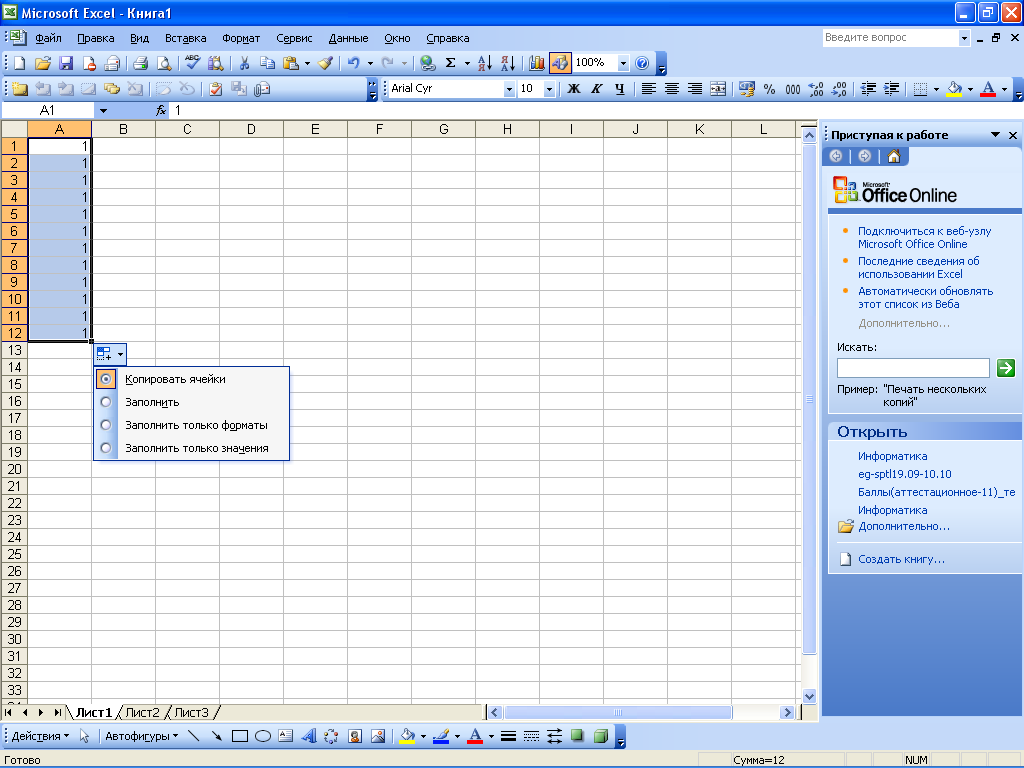The height and width of the screenshot is (768, 1024).
Task: Click the Искать search input field
Action: [x=913, y=368]
